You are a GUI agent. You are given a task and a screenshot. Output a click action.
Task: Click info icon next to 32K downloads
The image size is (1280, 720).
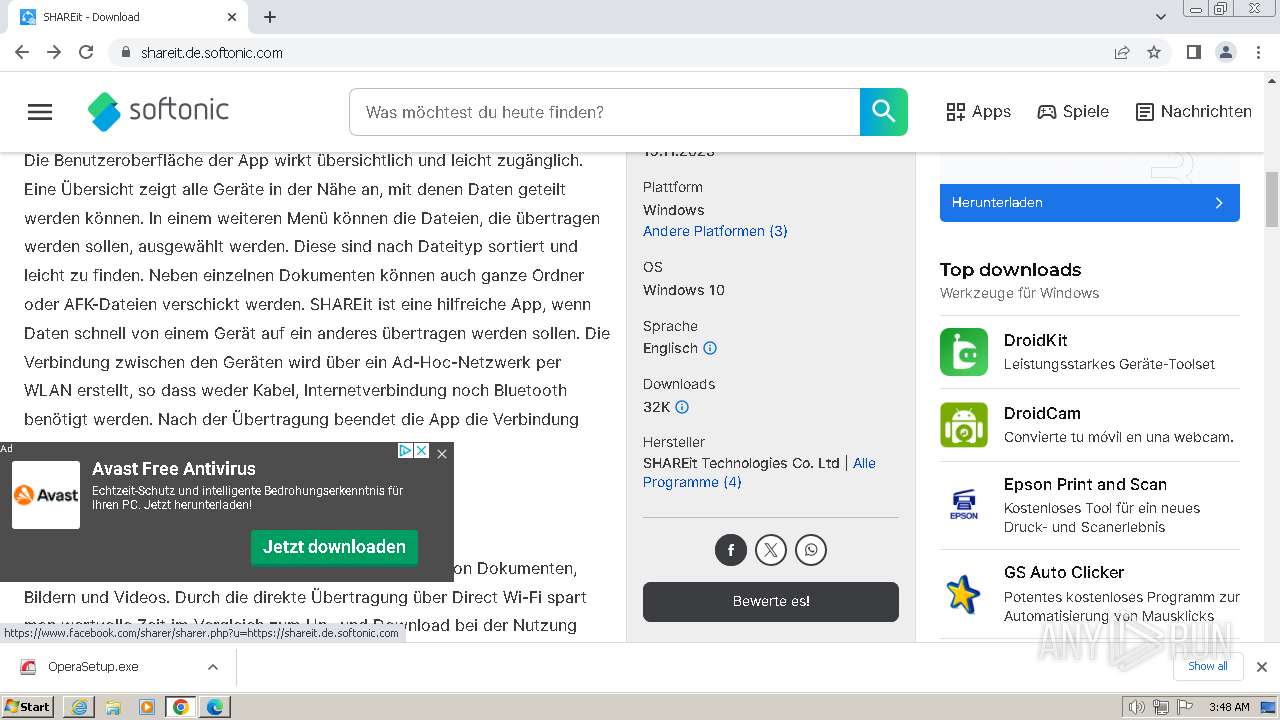click(682, 407)
